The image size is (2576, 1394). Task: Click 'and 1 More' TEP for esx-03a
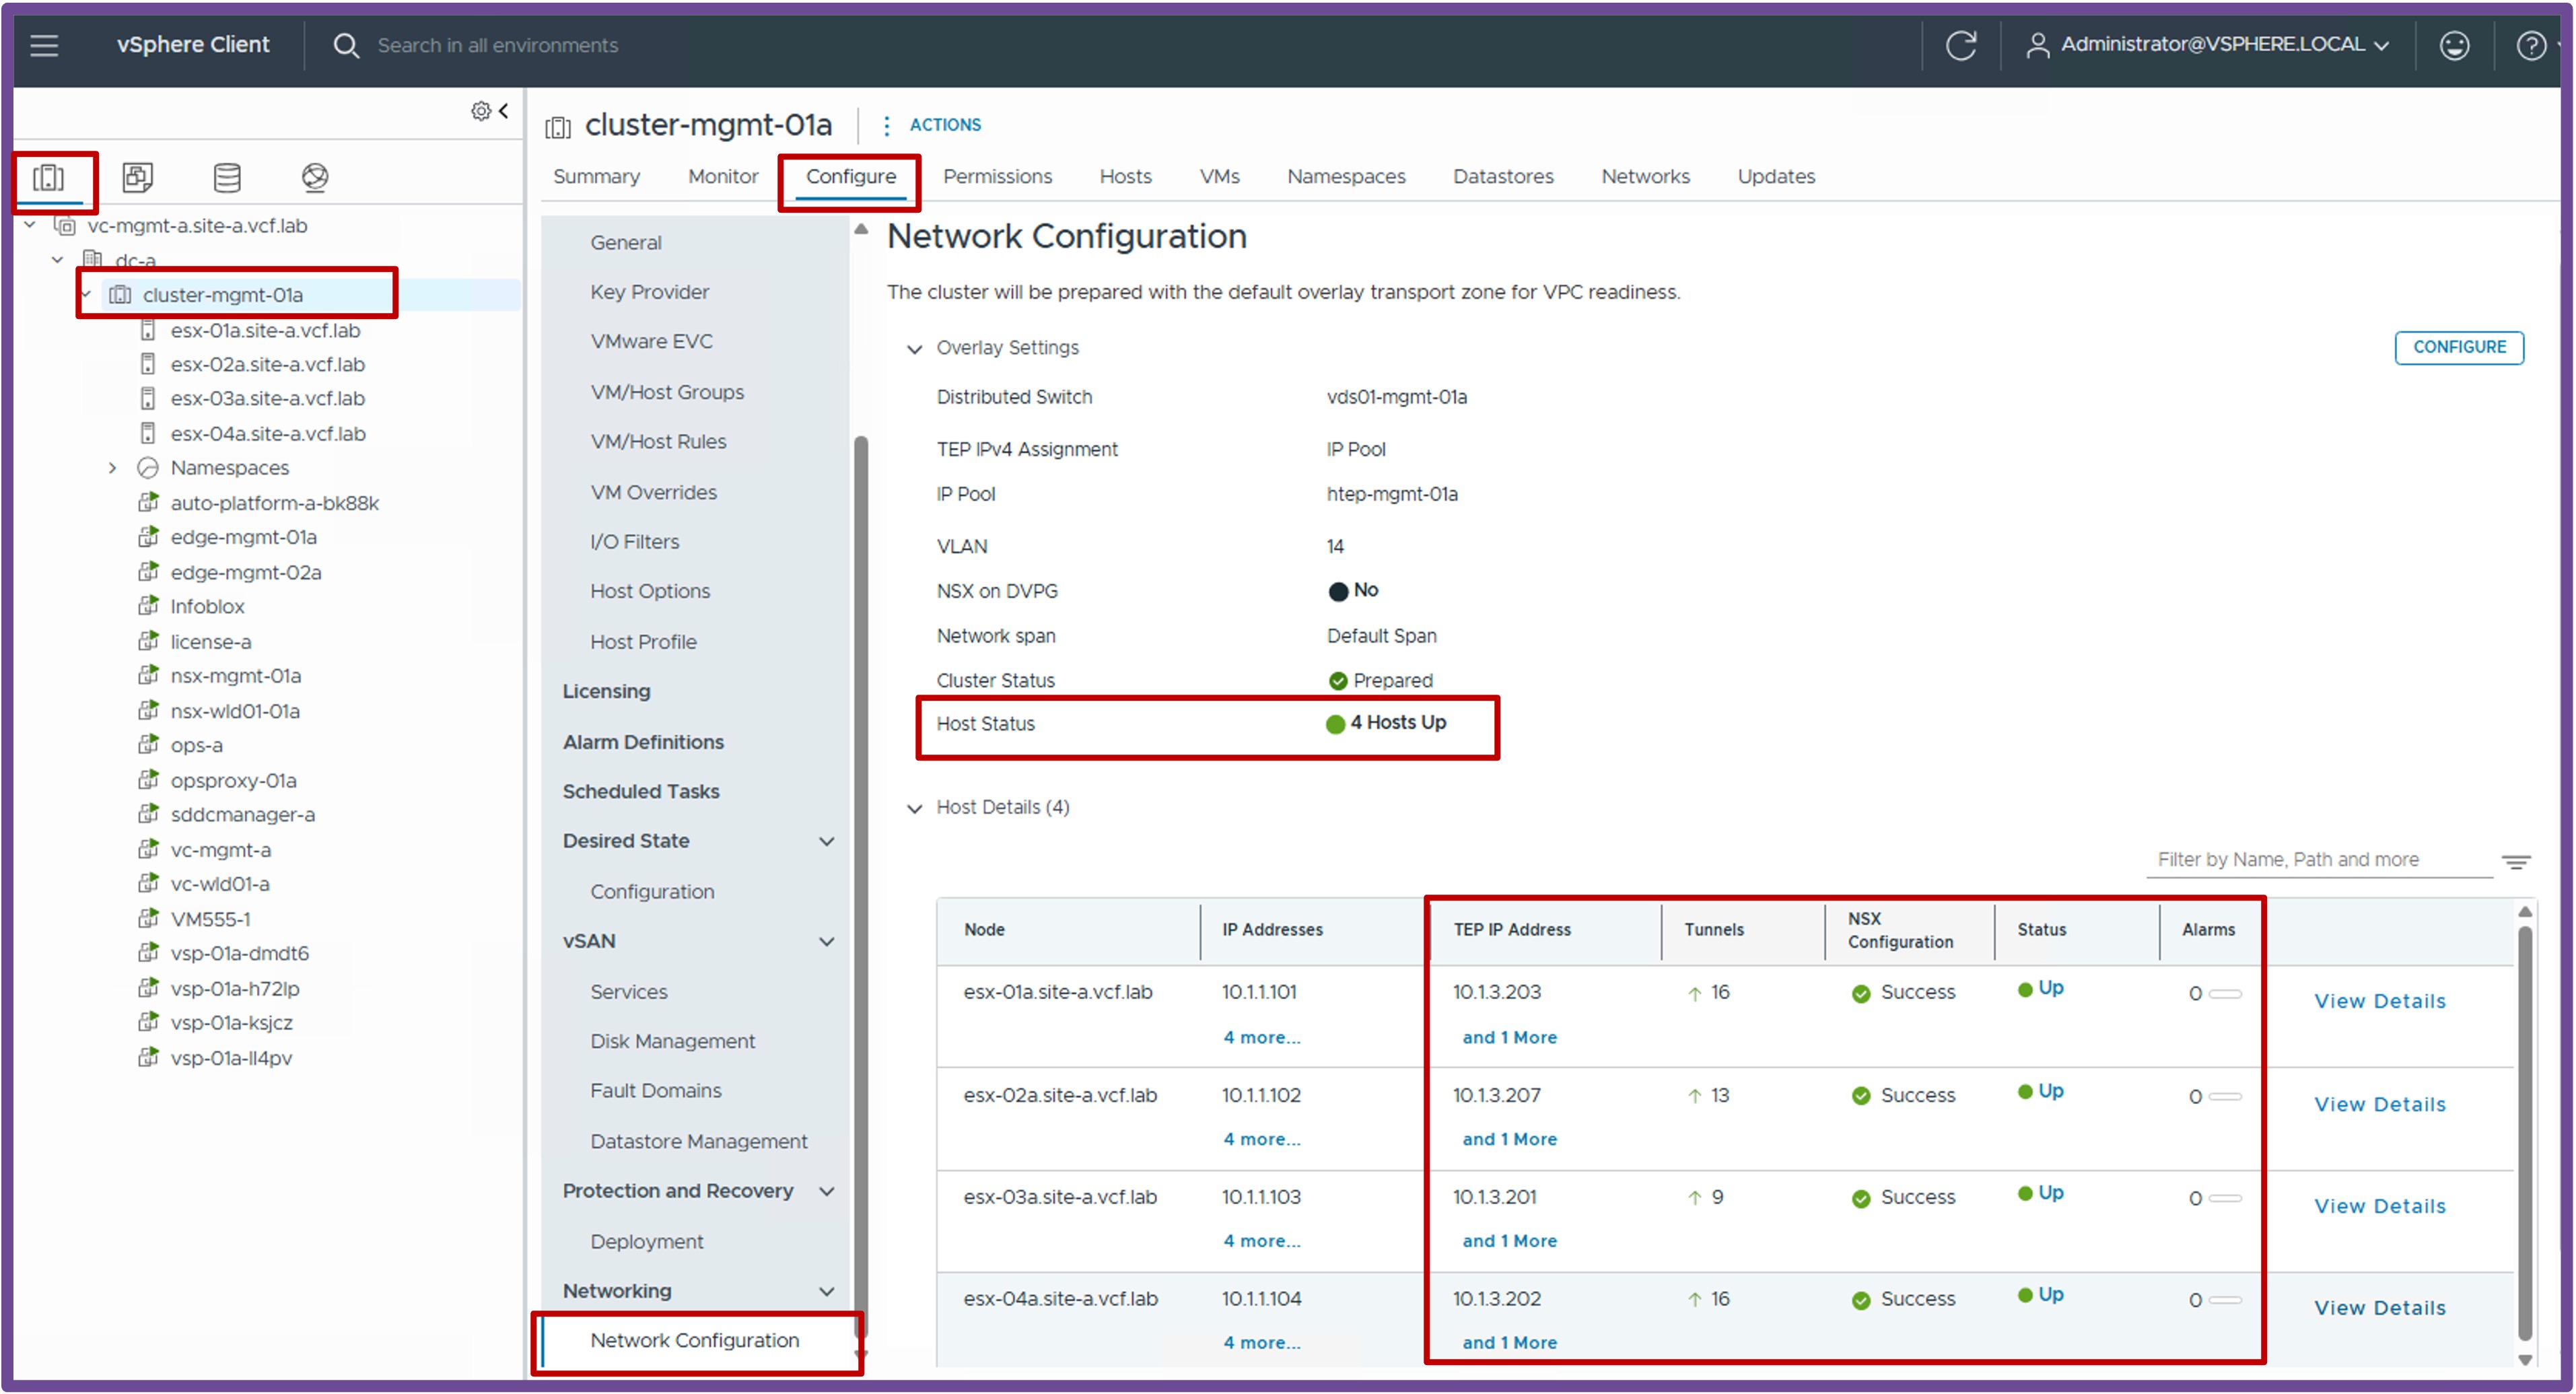(1510, 1241)
